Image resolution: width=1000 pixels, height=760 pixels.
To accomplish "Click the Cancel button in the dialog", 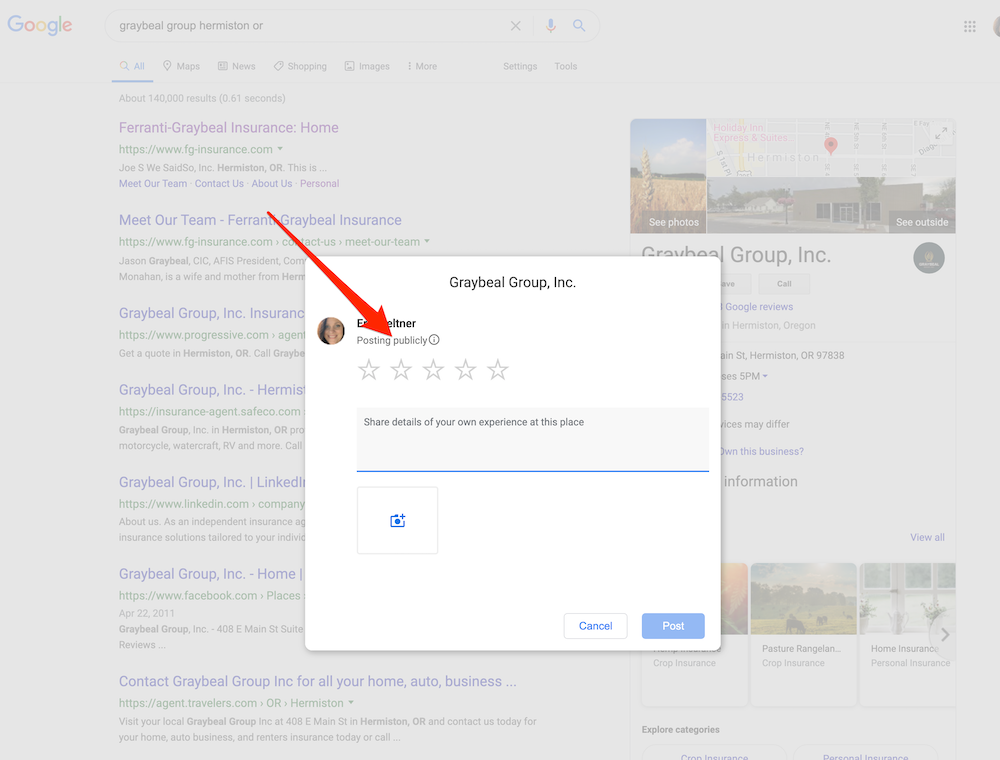I will pos(596,626).
